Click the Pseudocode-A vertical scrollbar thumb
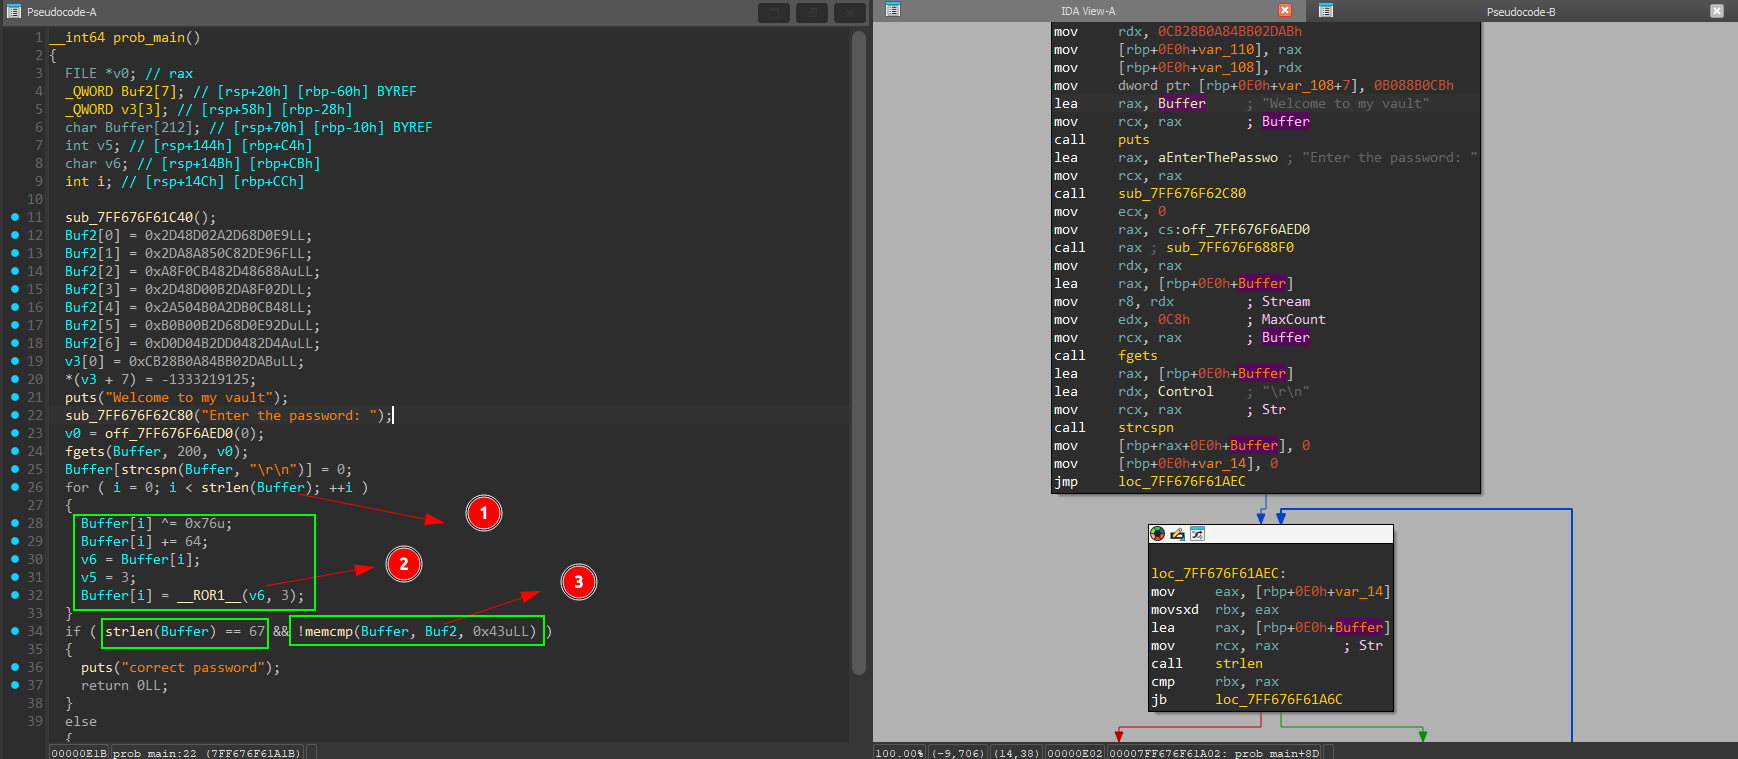This screenshot has width=1738, height=759. click(x=859, y=354)
